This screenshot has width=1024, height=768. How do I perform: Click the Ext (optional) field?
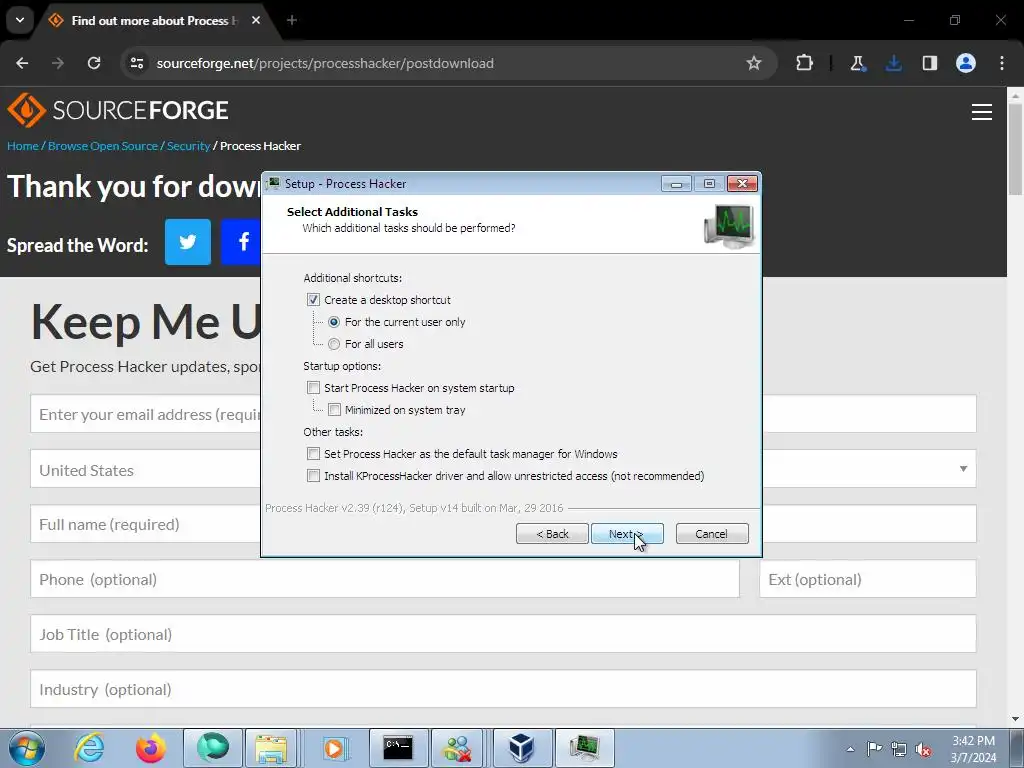click(868, 579)
